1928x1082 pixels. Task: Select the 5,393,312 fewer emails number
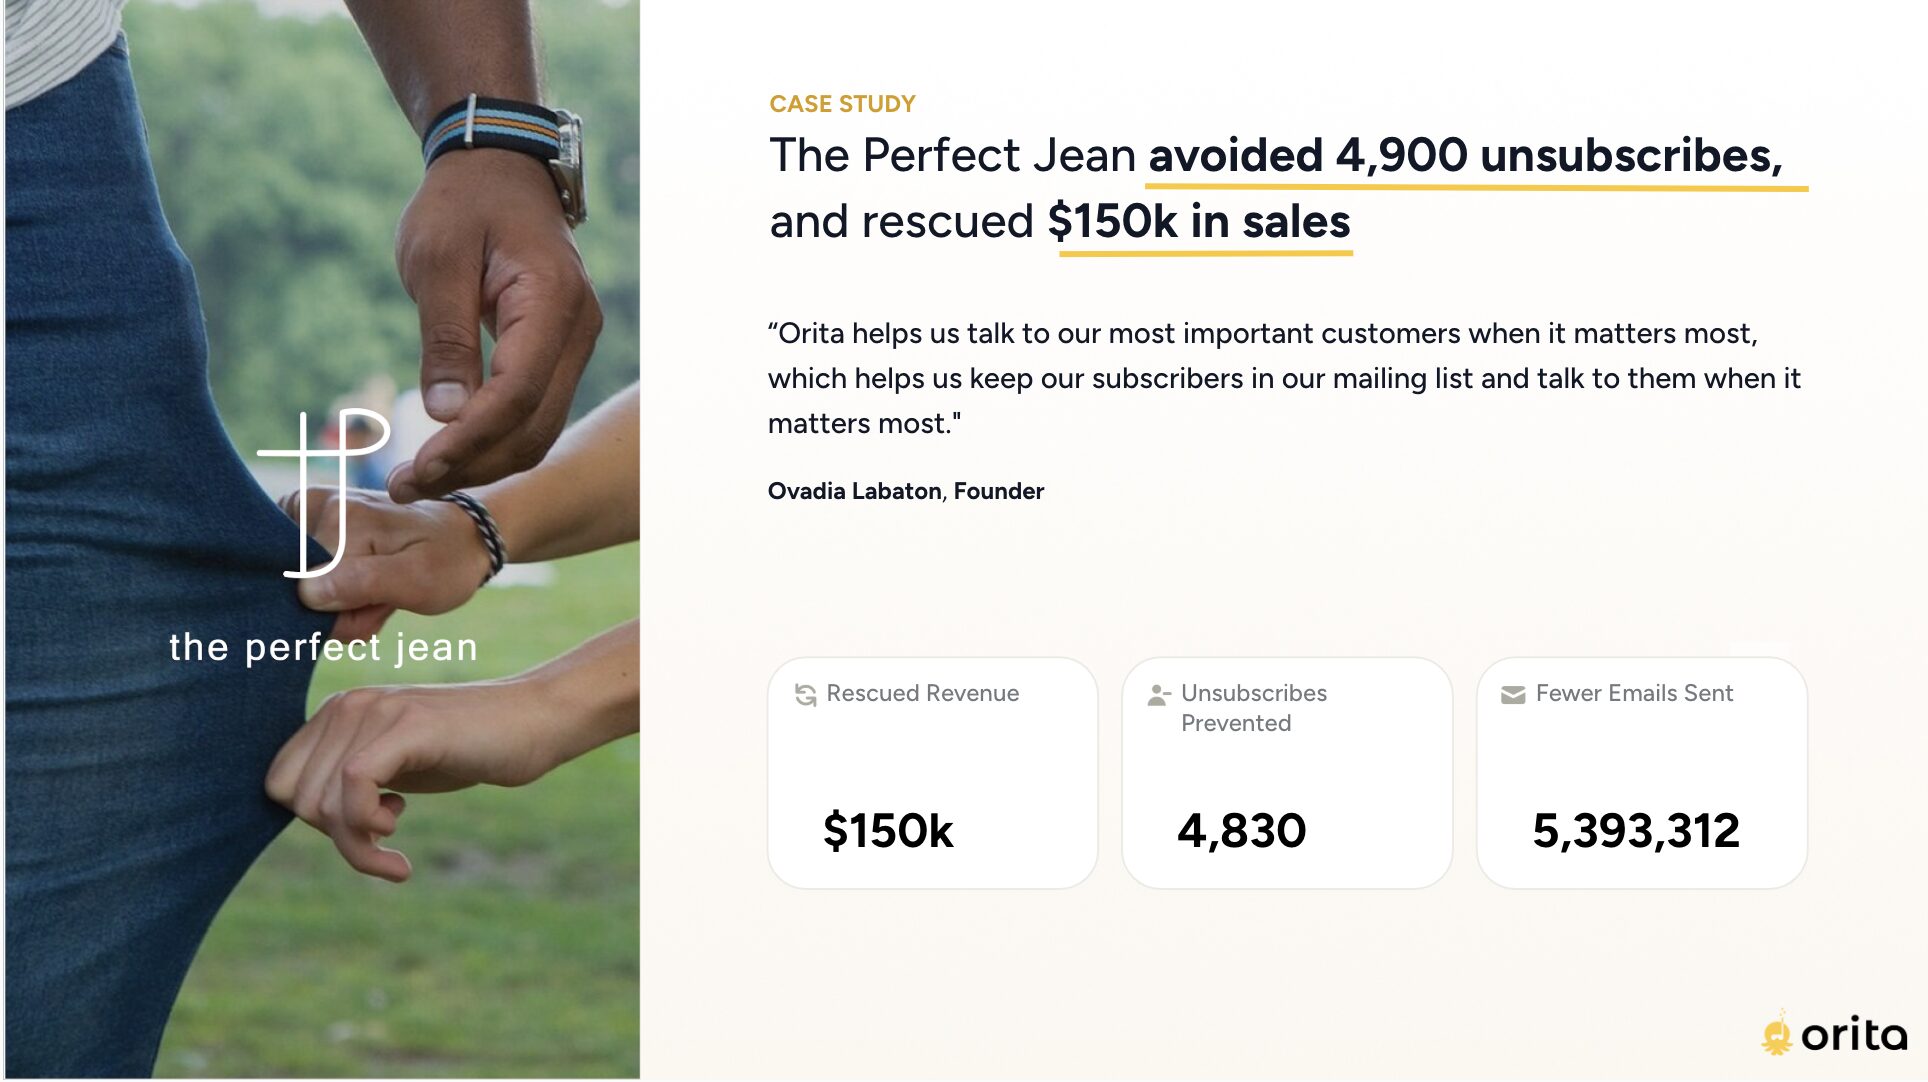1636,831
